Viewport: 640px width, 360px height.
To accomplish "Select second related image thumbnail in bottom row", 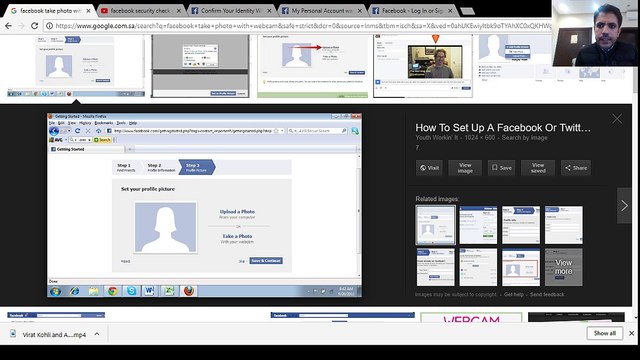I will 478,267.
